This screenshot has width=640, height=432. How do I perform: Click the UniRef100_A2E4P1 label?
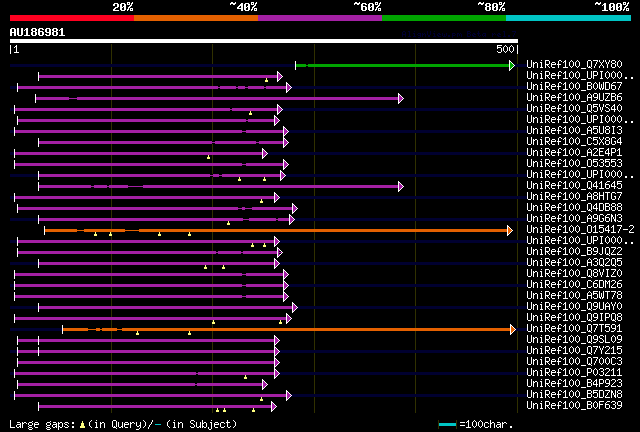click(574, 152)
